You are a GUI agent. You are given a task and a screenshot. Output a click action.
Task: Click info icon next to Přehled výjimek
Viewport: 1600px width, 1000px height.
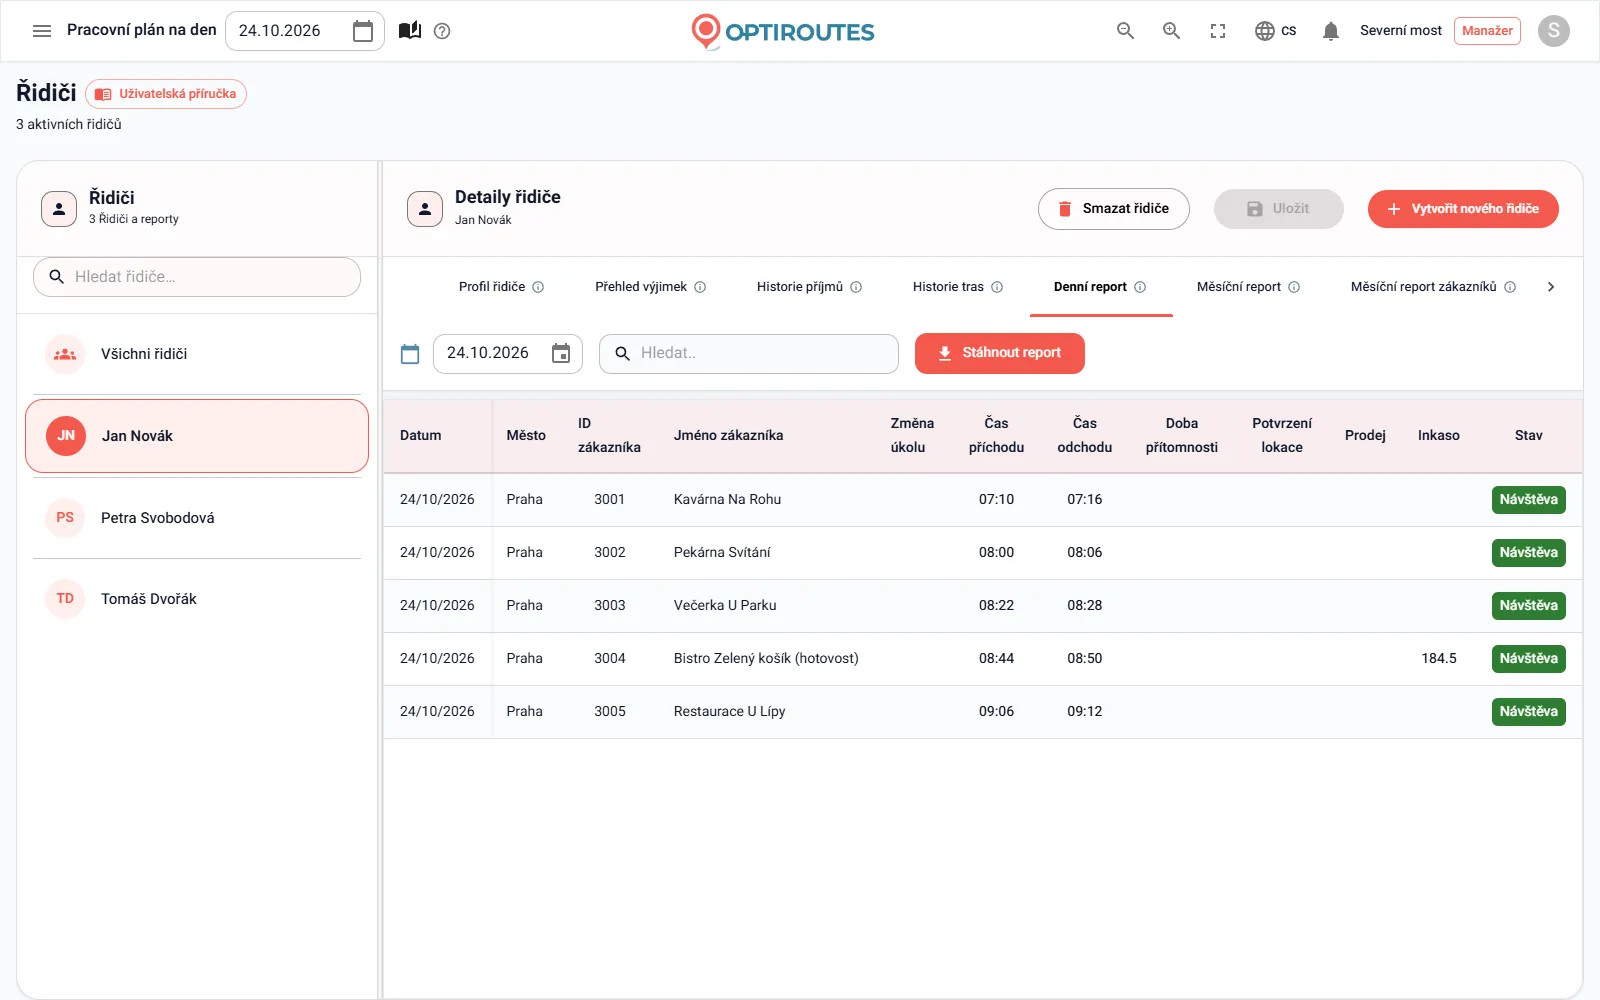700,287
